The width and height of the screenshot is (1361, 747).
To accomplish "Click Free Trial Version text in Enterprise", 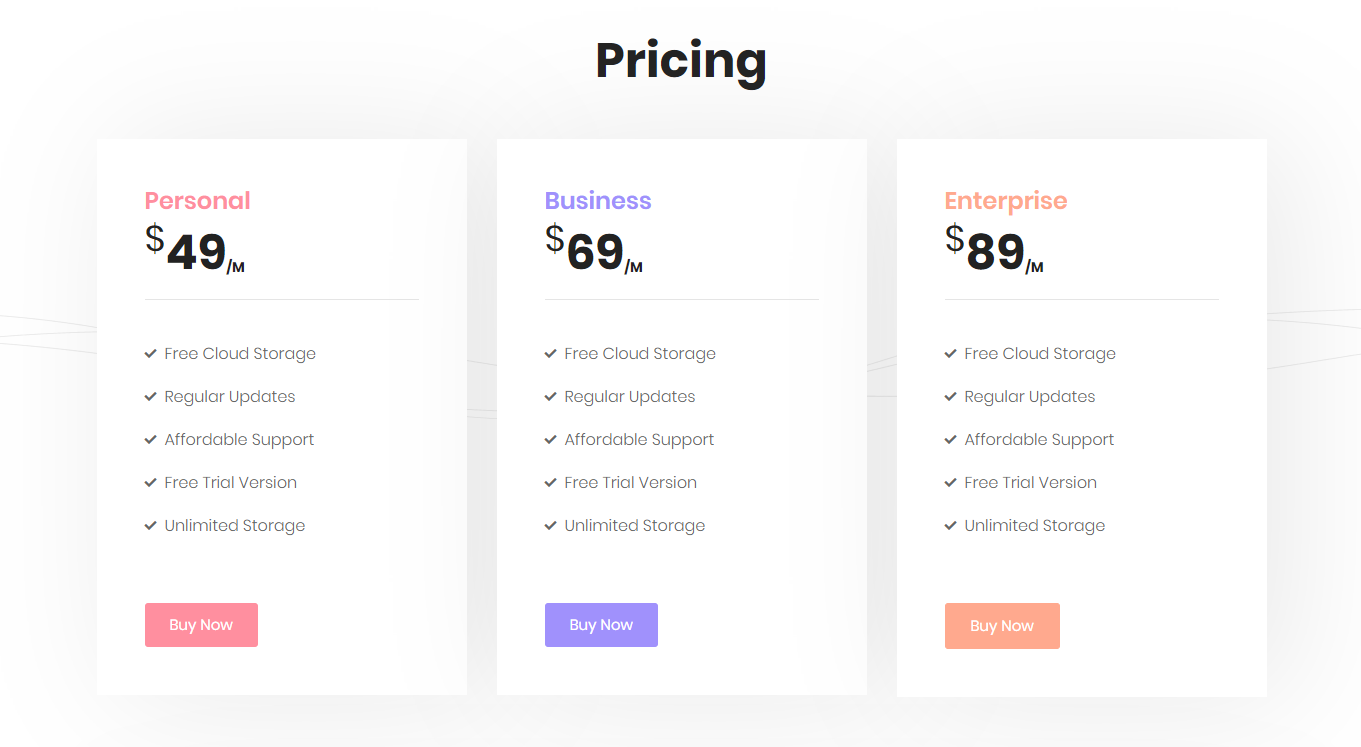I will click(1031, 482).
